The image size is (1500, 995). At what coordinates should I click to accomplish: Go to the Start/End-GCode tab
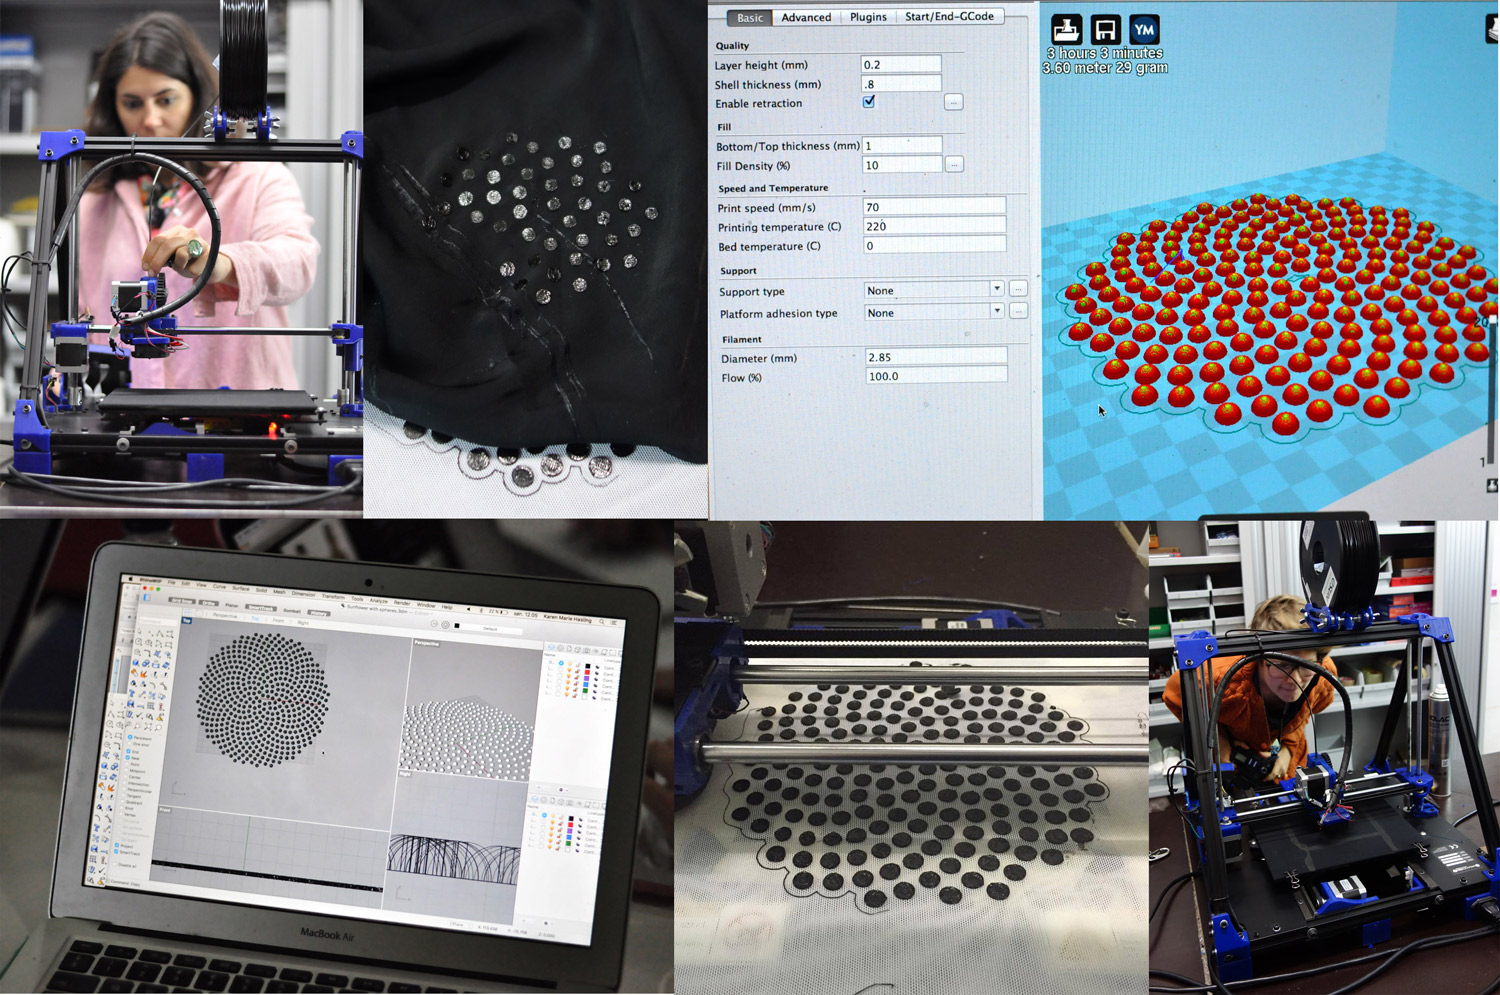click(x=949, y=16)
